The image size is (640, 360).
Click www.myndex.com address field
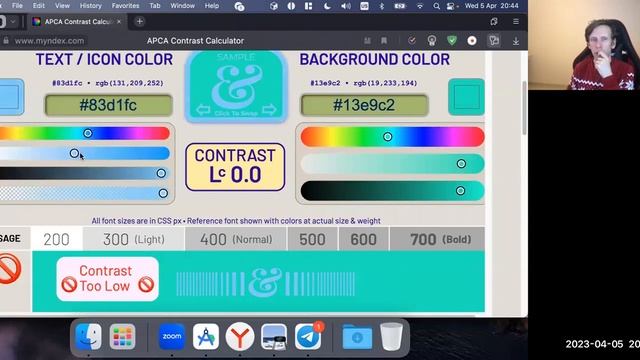(x=49, y=41)
